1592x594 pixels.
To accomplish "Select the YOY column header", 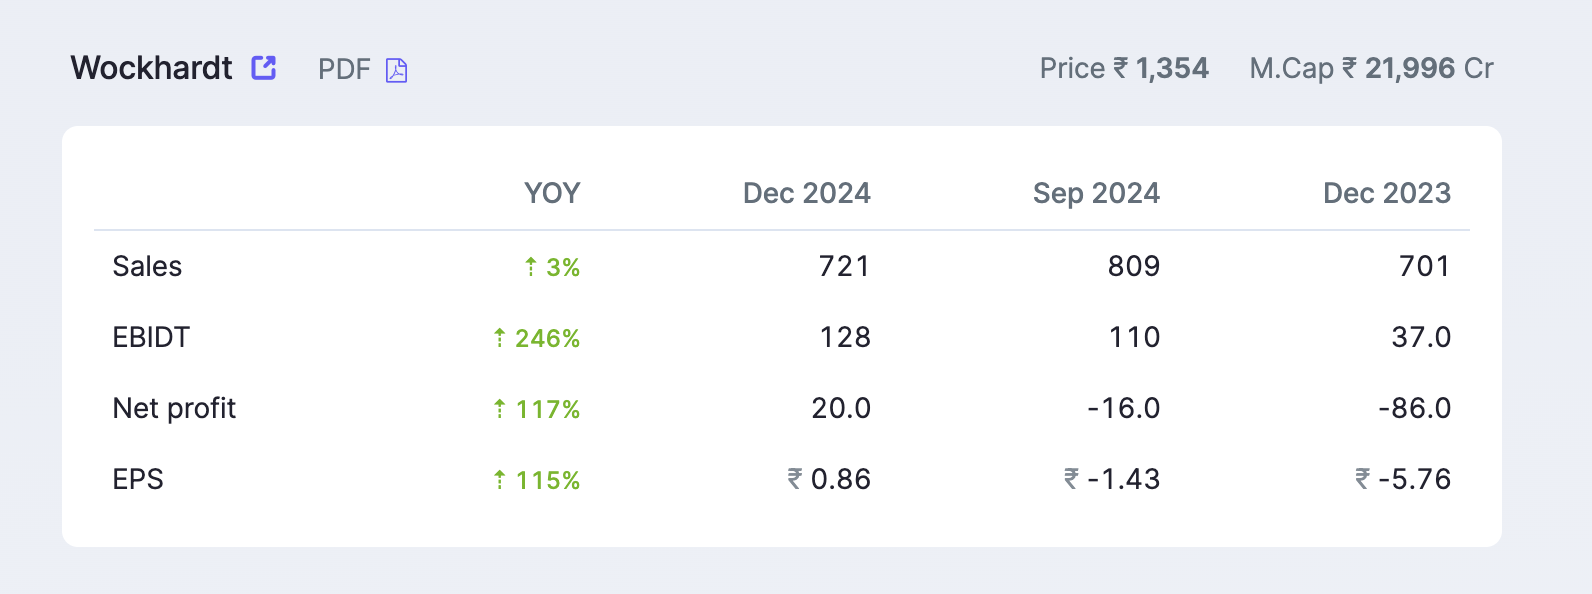I will [x=552, y=193].
